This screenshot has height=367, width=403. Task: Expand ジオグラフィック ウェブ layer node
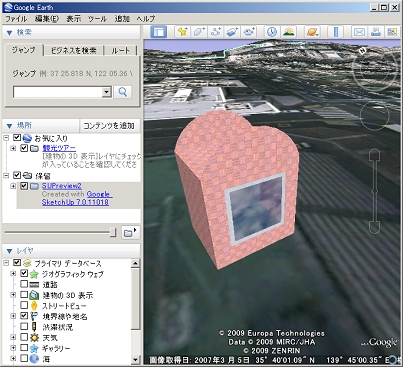[13, 274]
